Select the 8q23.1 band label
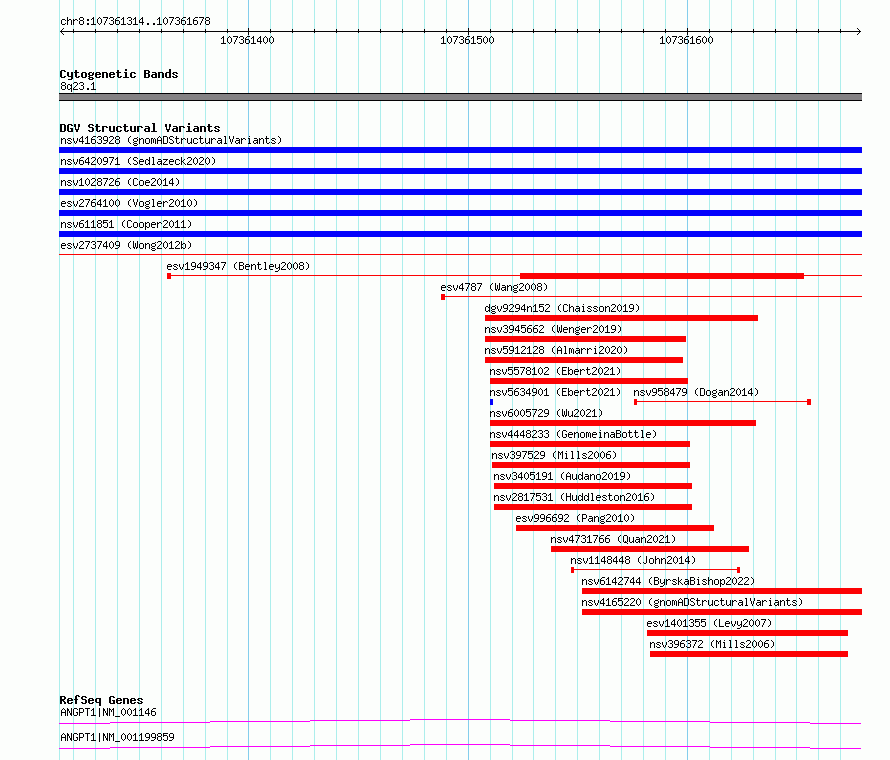 78,86
